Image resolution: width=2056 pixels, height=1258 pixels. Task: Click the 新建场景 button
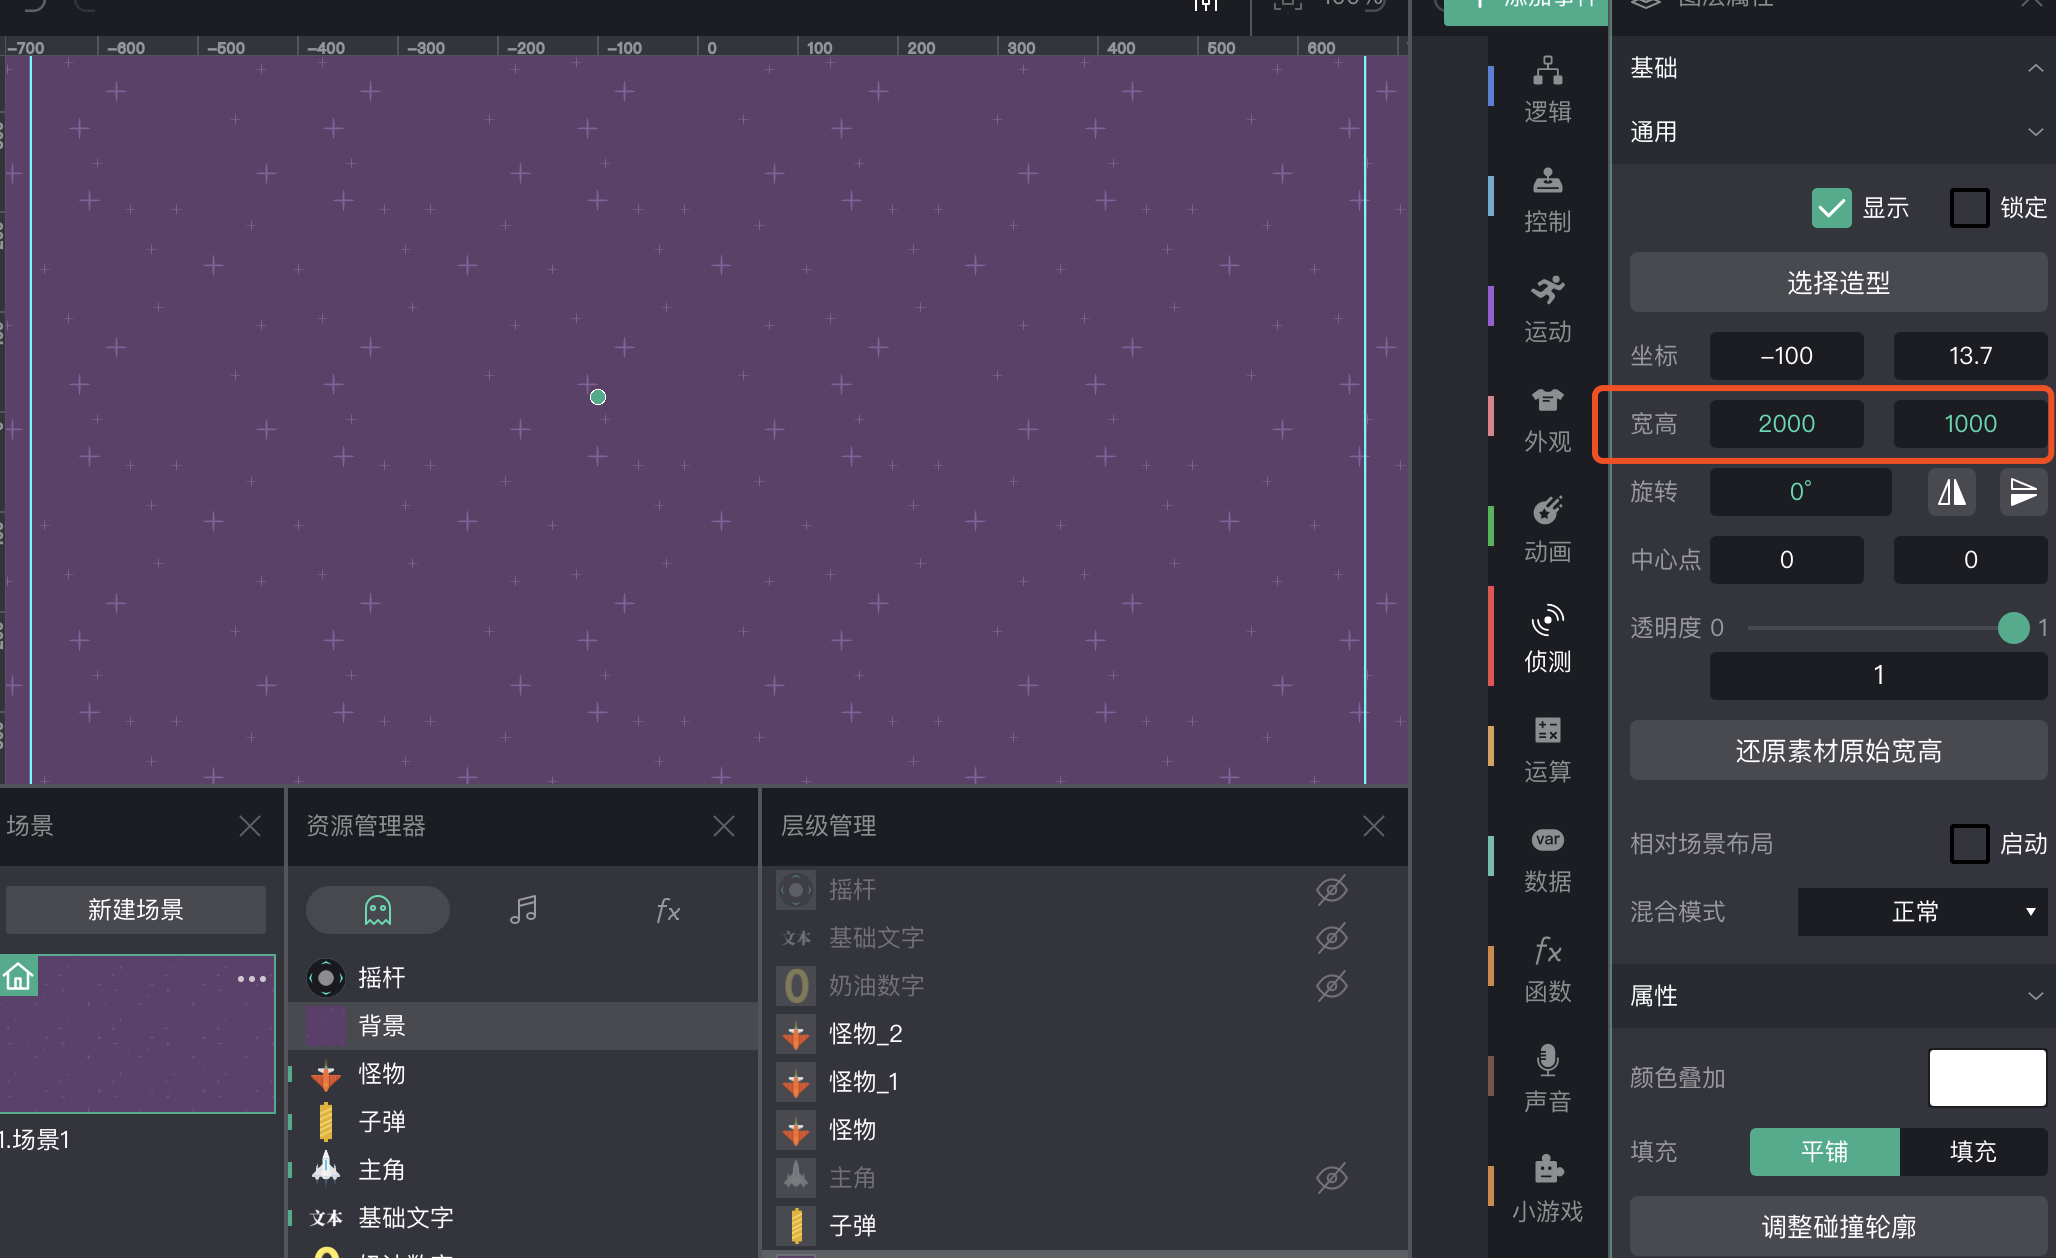click(x=136, y=910)
